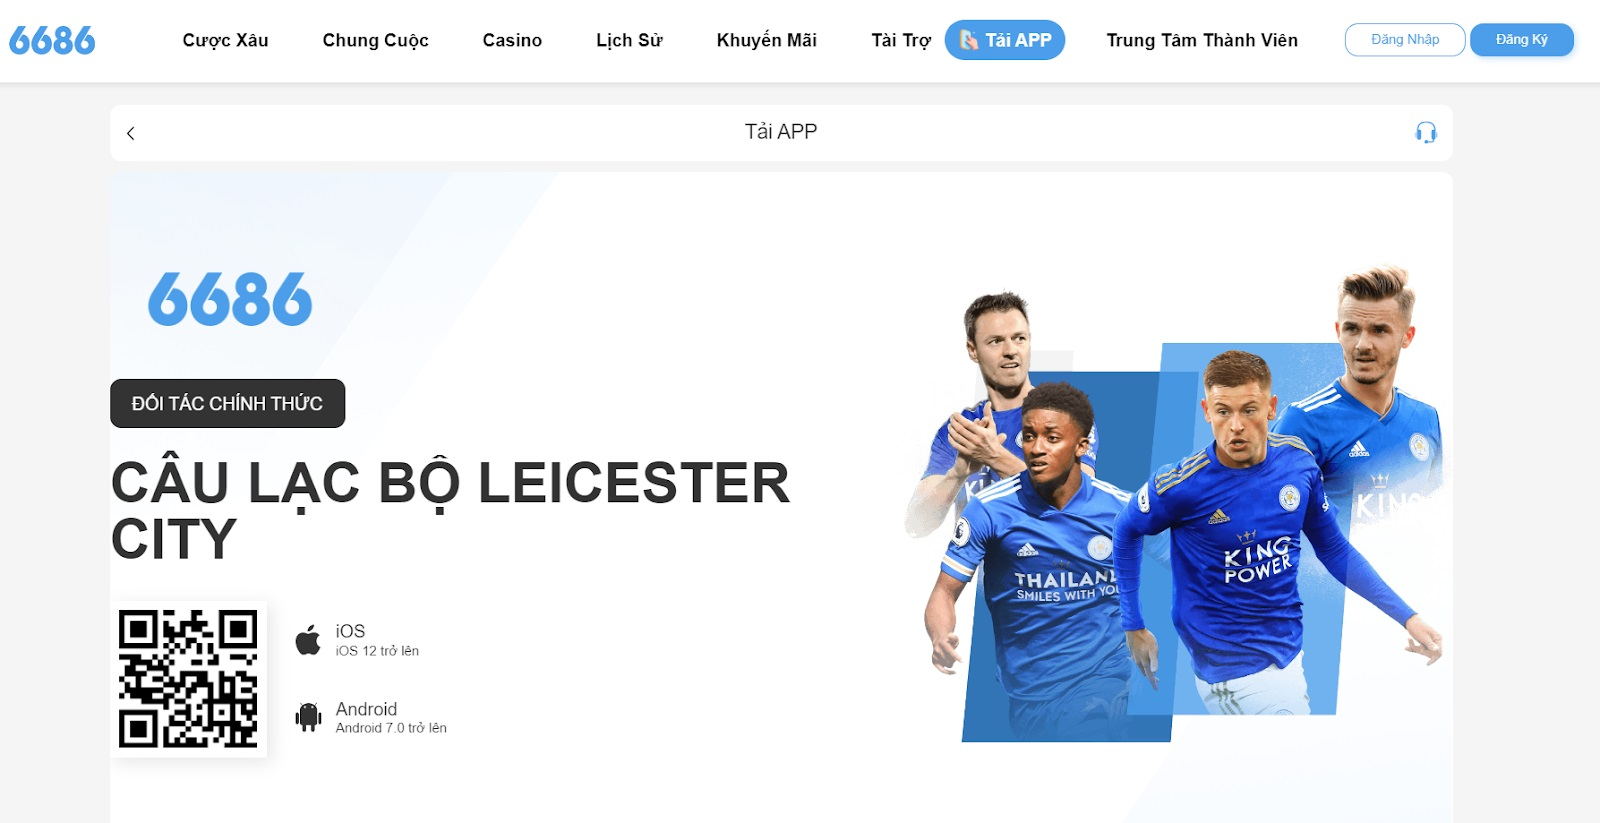Open the Chung Cuộc menu
This screenshot has width=1600, height=823.
[x=375, y=40]
